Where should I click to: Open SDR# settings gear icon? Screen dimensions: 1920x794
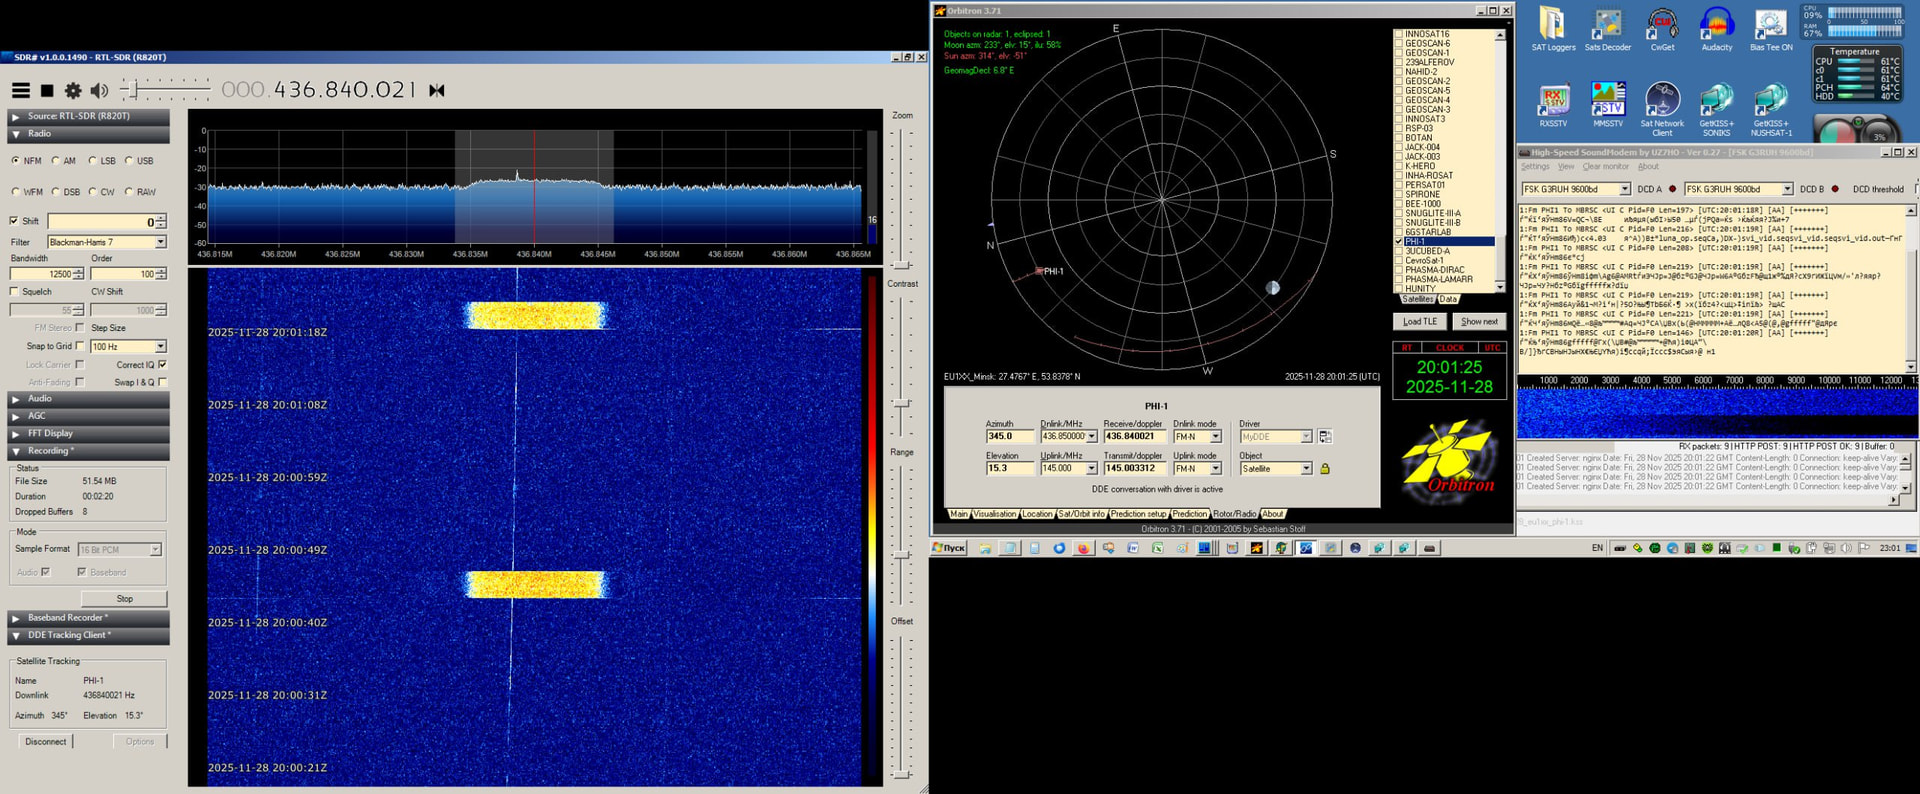[x=73, y=90]
